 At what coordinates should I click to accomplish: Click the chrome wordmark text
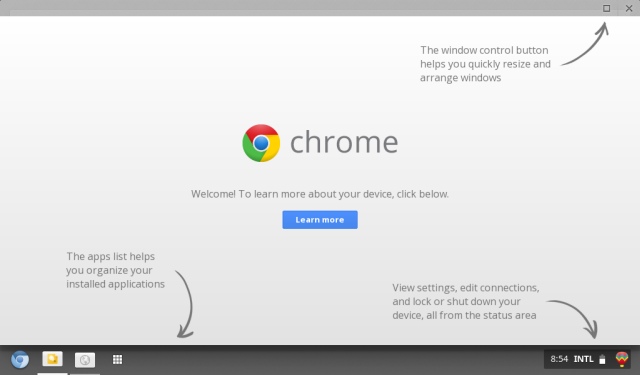pyautogui.click(x=344, y=141)
